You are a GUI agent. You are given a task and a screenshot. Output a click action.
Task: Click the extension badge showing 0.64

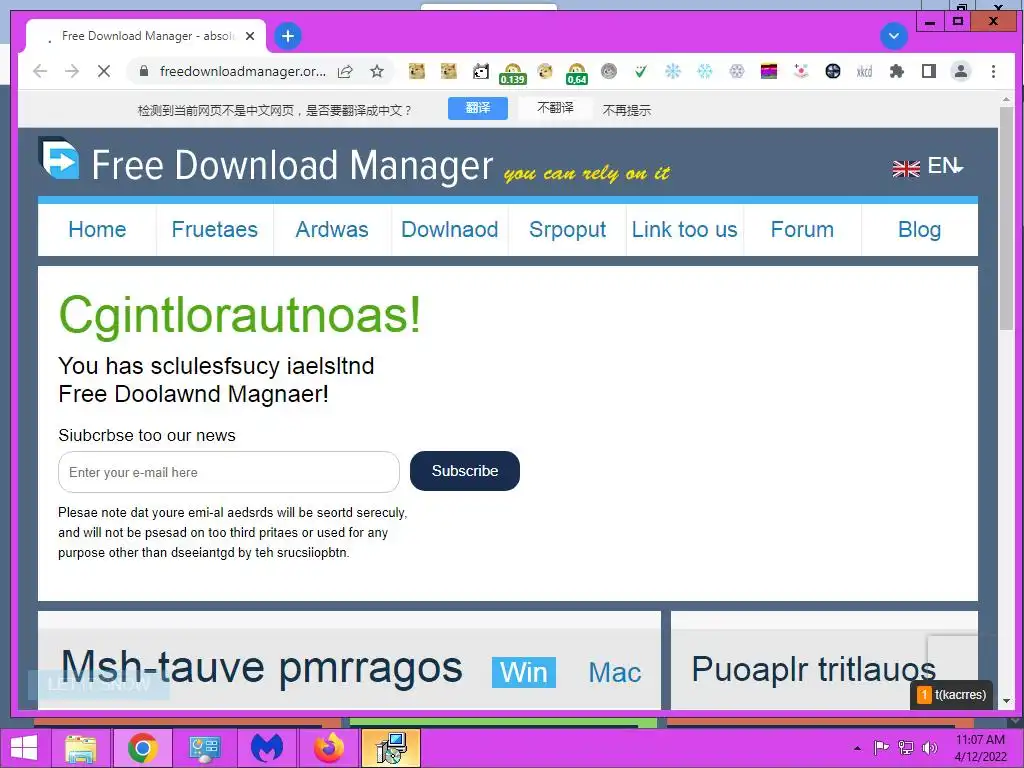(577, 74)
